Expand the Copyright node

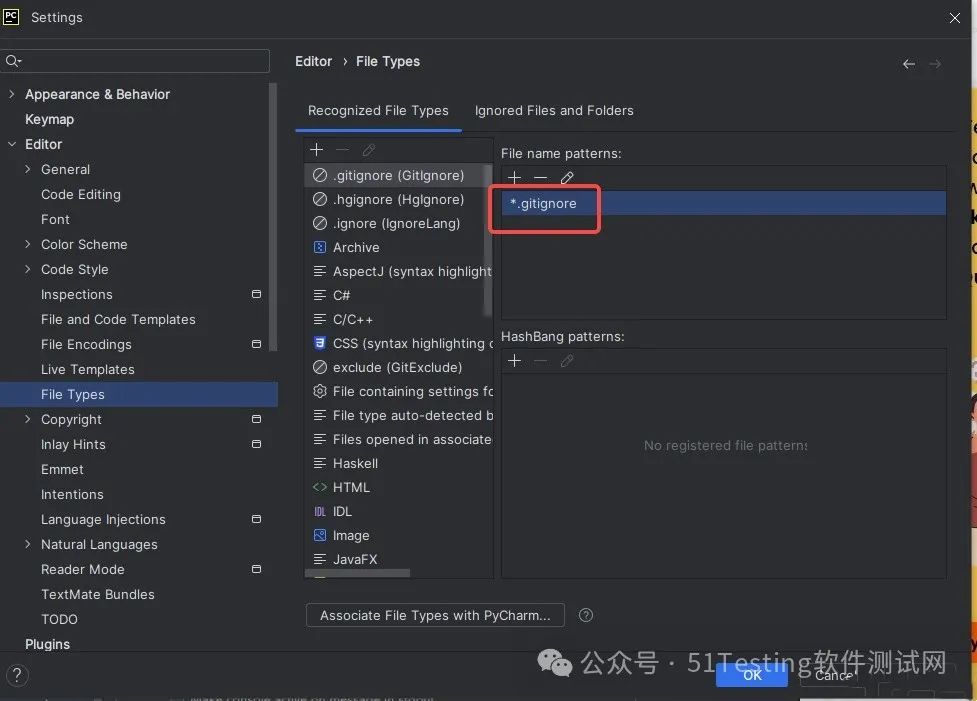(x=27, y=419)
